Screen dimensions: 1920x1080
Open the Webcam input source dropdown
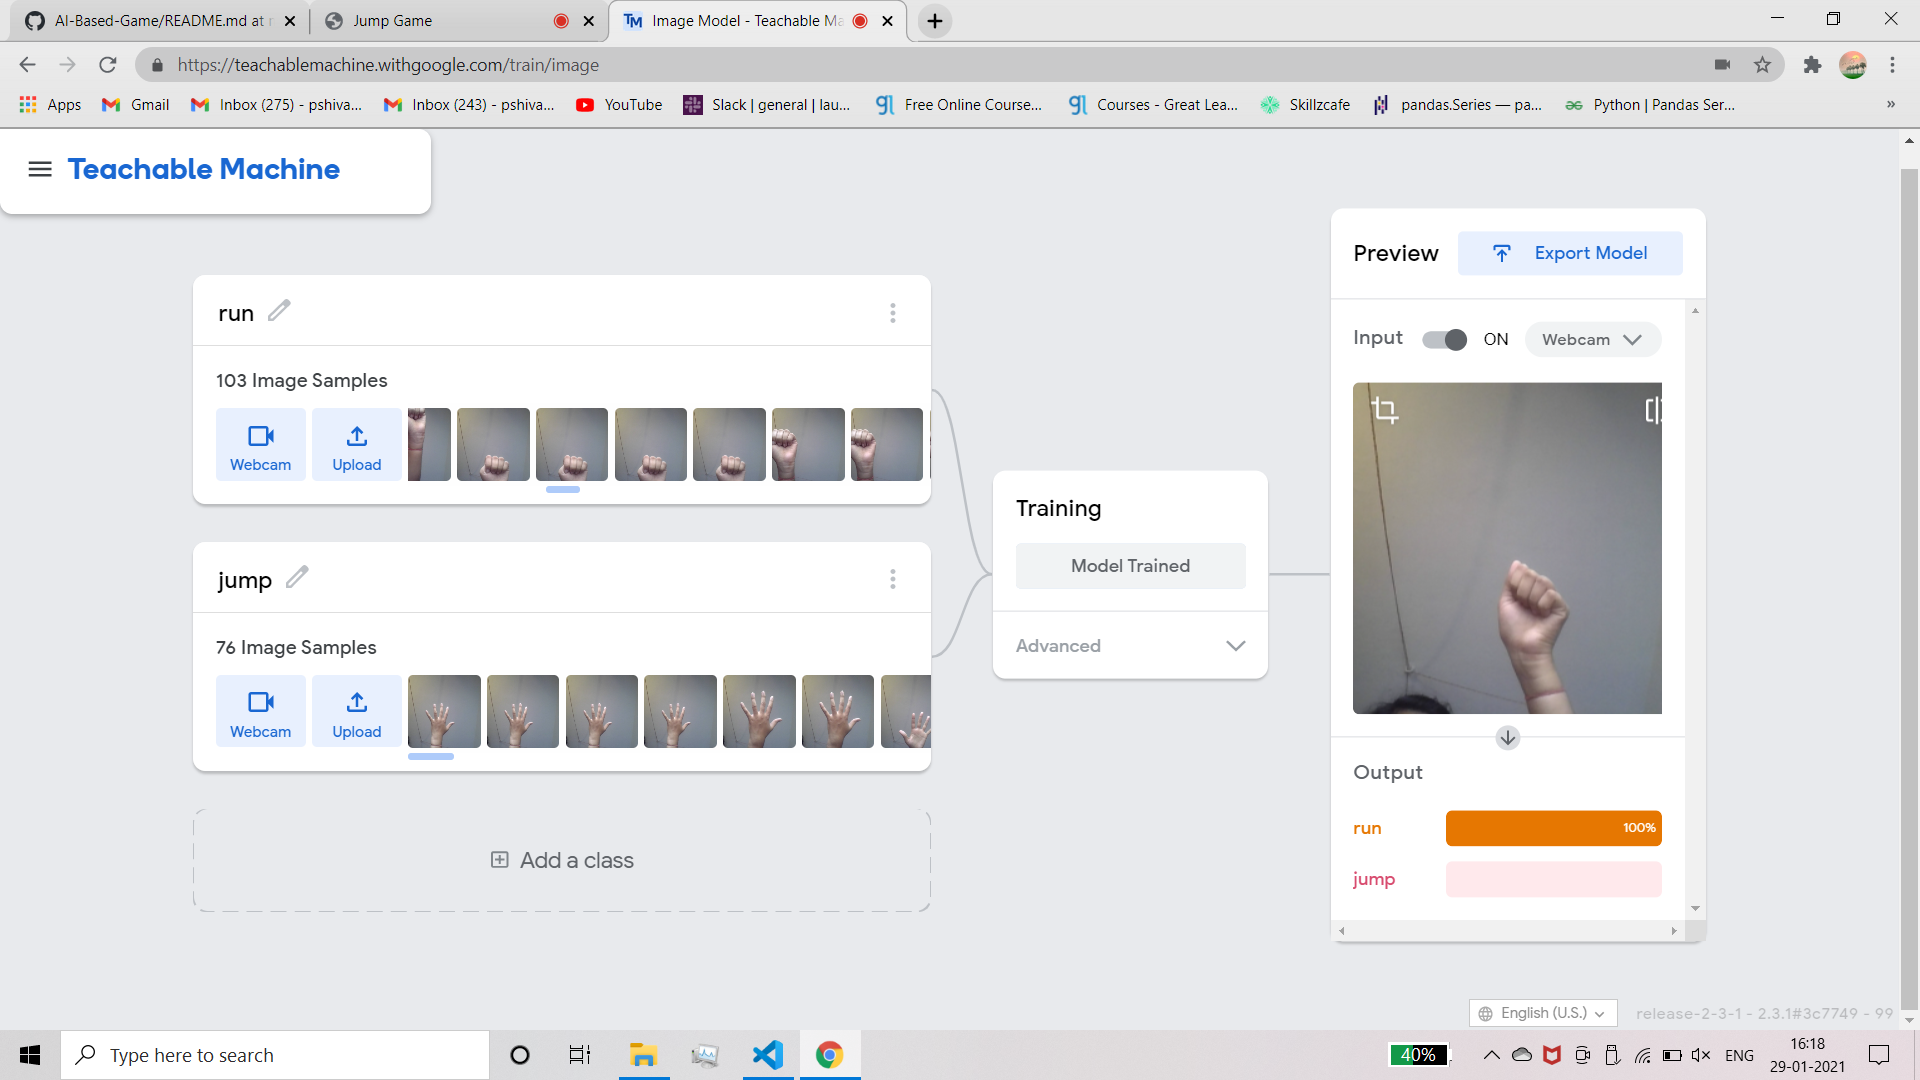(x=1592, y=340)
